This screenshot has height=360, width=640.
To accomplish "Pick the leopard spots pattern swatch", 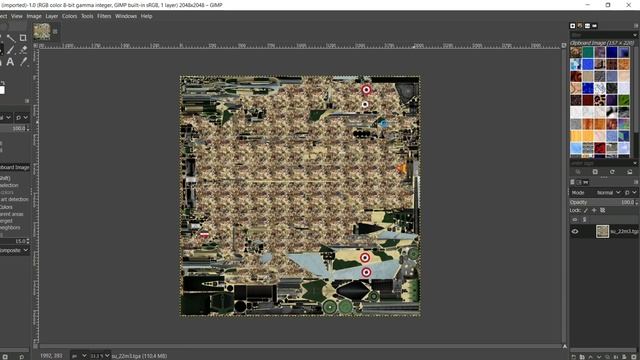I will [600, 100].
